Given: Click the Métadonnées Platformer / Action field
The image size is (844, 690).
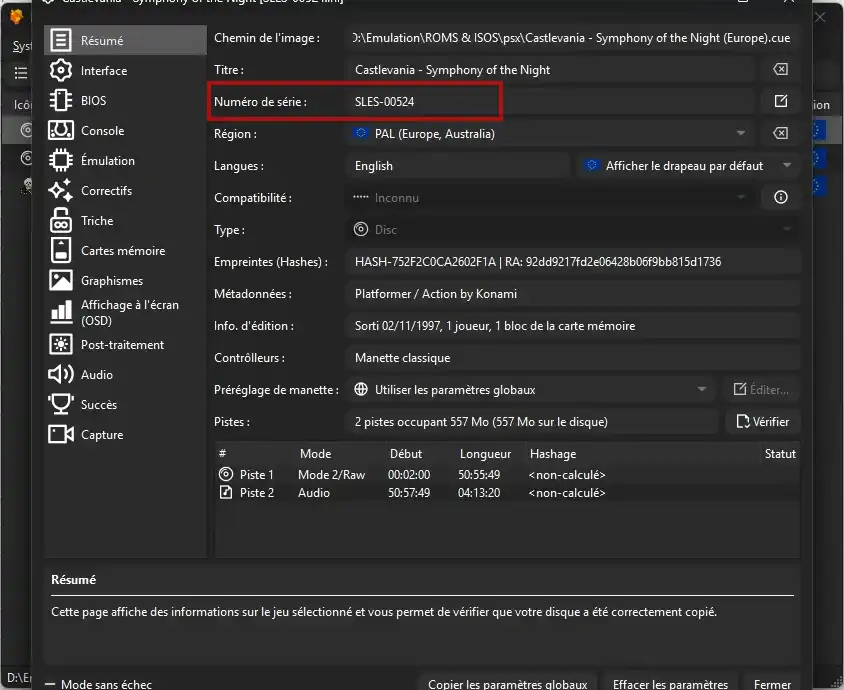Looking at the screenshot, I should click(x=573, y=293).
